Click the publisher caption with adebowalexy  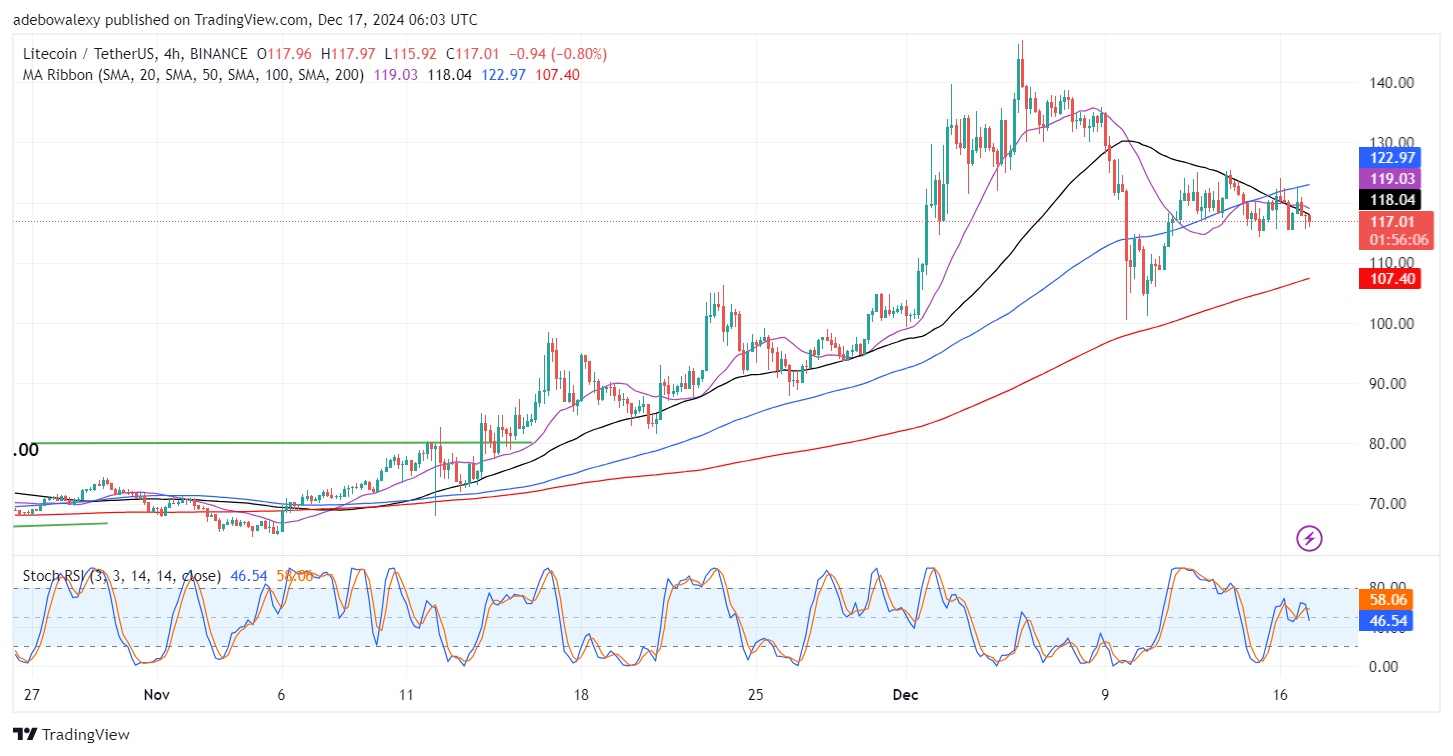click(245, 19)
